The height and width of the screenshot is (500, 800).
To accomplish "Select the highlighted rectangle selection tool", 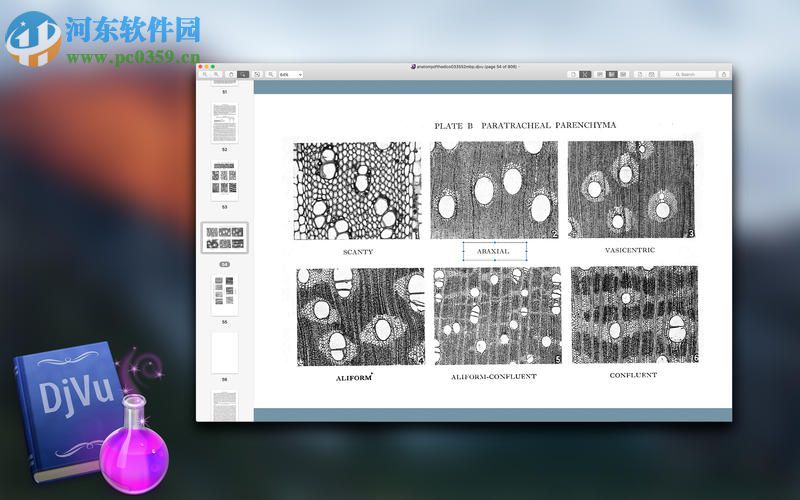I will pyautogui.click(x=243, y=74).
